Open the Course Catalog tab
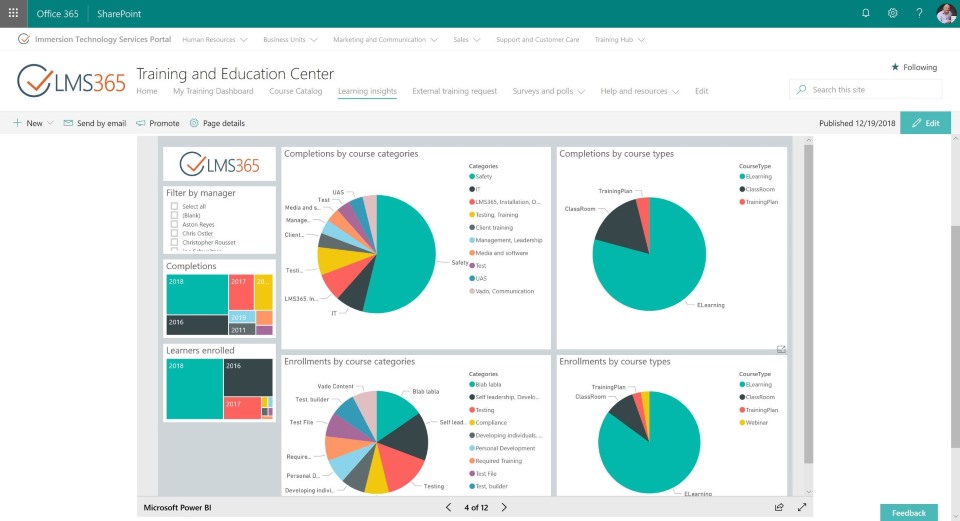This screenshot has height=521, width=960. click(296, 91)
